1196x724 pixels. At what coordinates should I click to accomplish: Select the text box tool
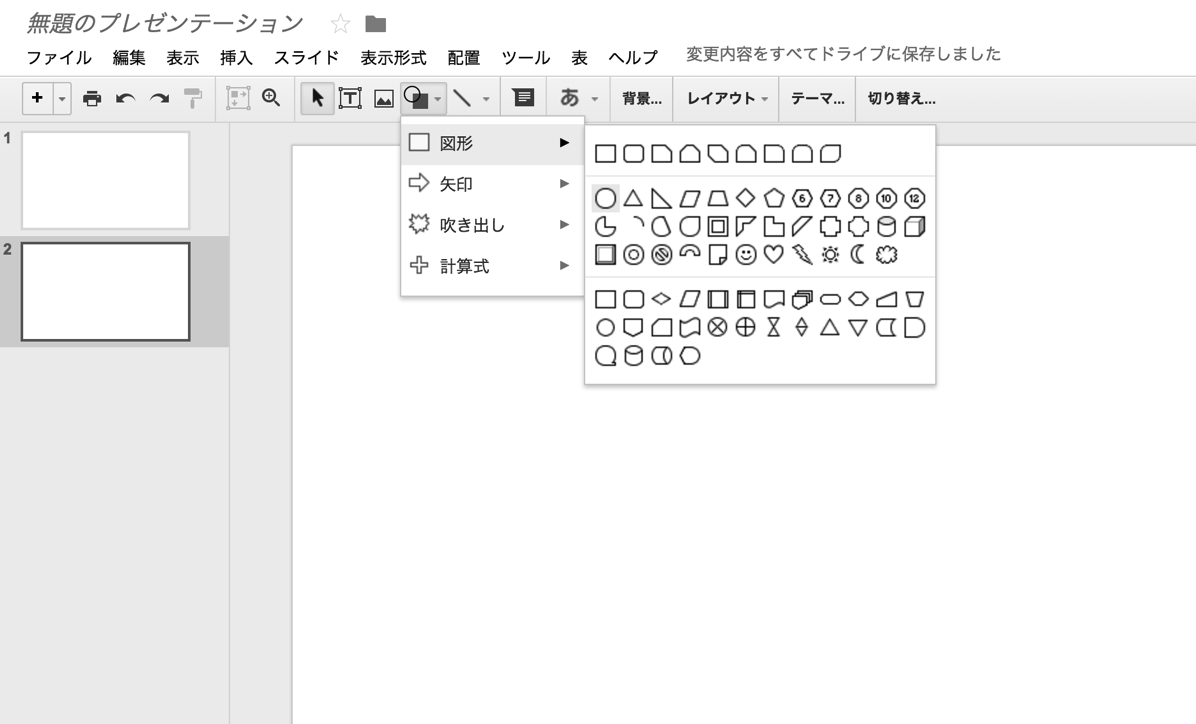(x=351, y=97)
